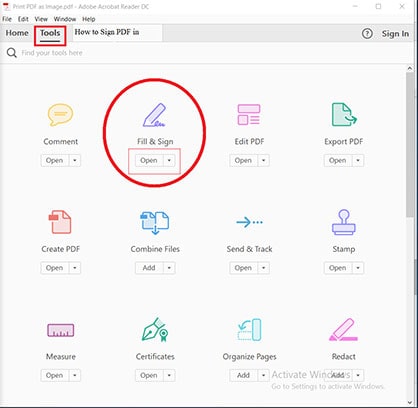Expand the Measure dropdown arrow
The image size is (418, 408).
click(75, 375)
